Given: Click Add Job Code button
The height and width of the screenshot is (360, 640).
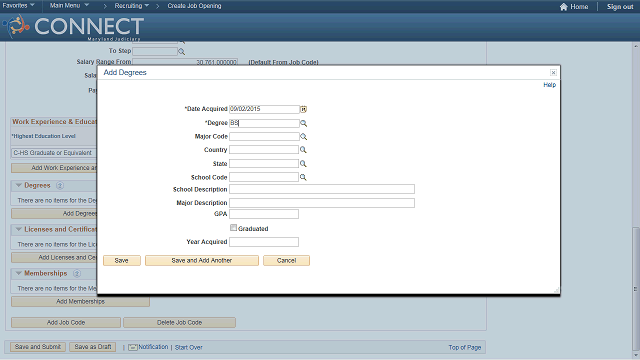Looking at the screenshot, I should point(66,322).
